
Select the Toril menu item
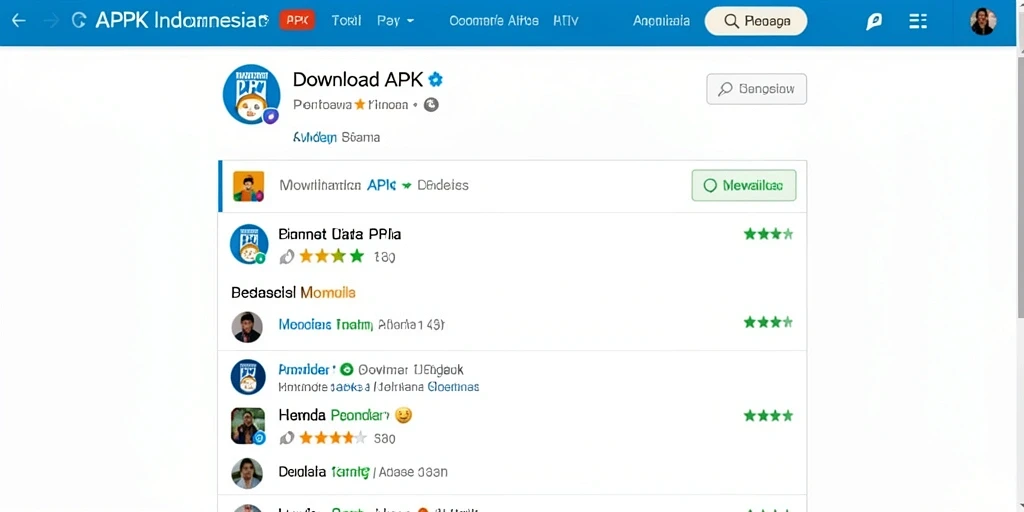pos(346,21)
